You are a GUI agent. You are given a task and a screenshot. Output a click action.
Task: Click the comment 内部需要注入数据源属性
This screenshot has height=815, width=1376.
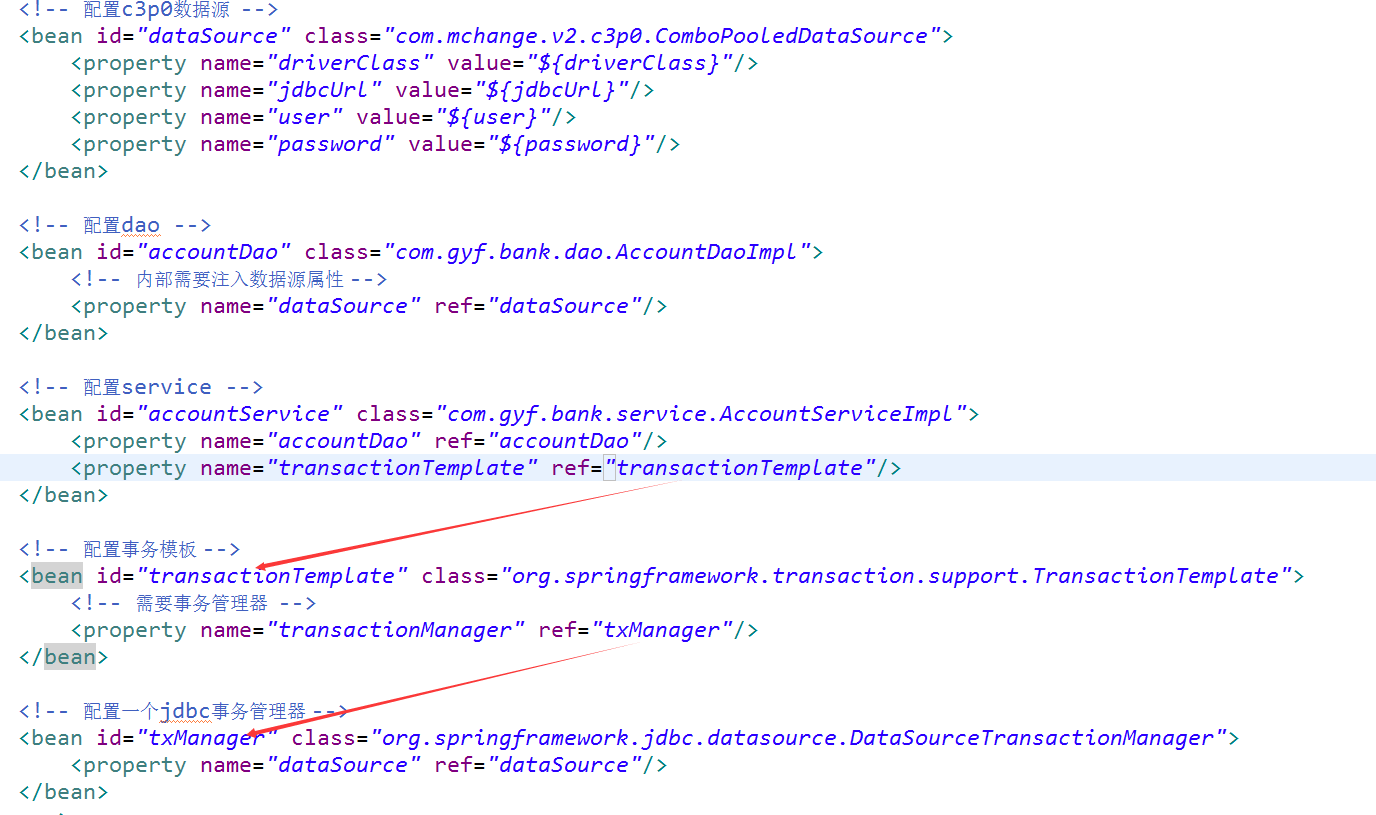click(240, 279)
